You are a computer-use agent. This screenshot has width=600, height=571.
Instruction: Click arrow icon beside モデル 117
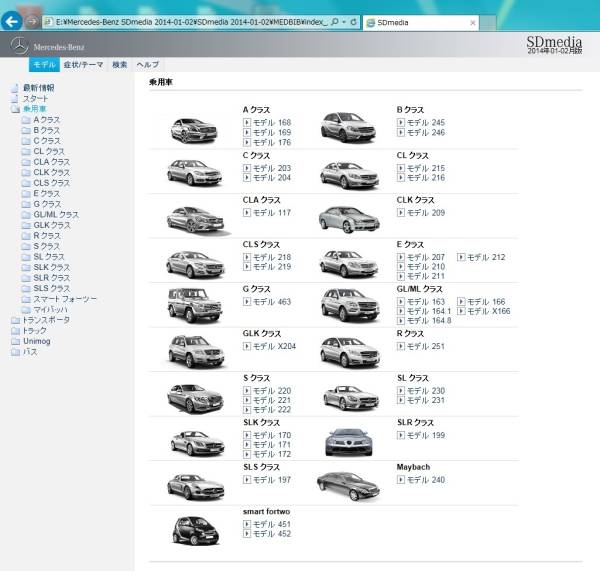pyautogui.click(x=247, y=212)
